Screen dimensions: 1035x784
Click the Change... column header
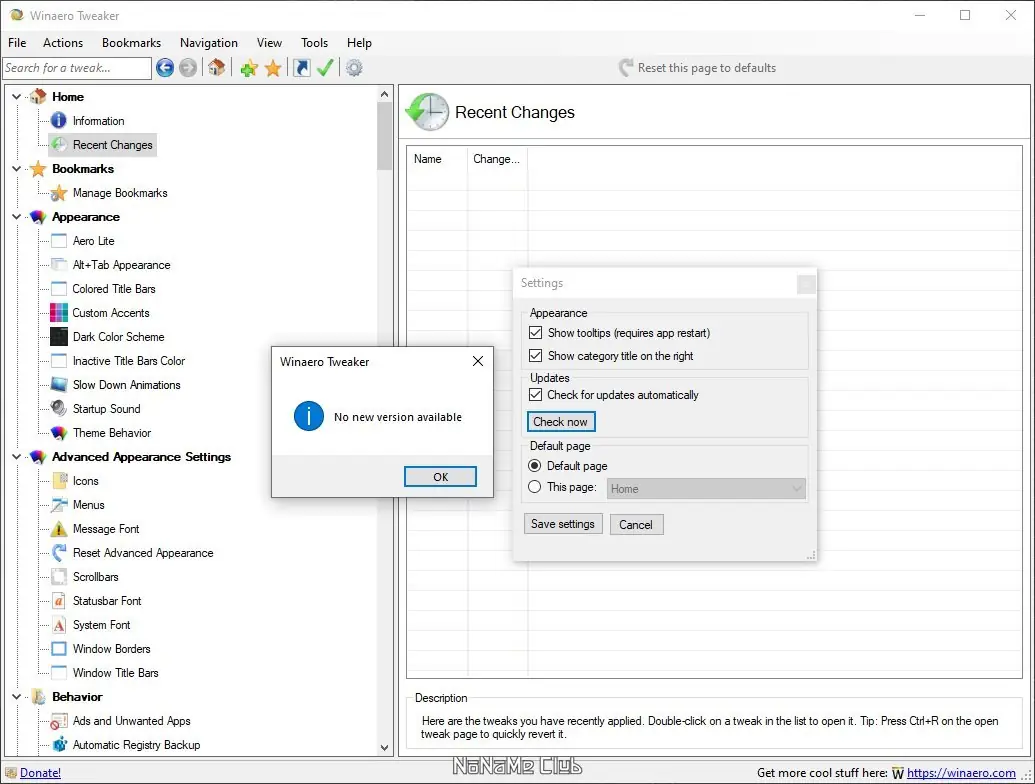tap(497, 159)
